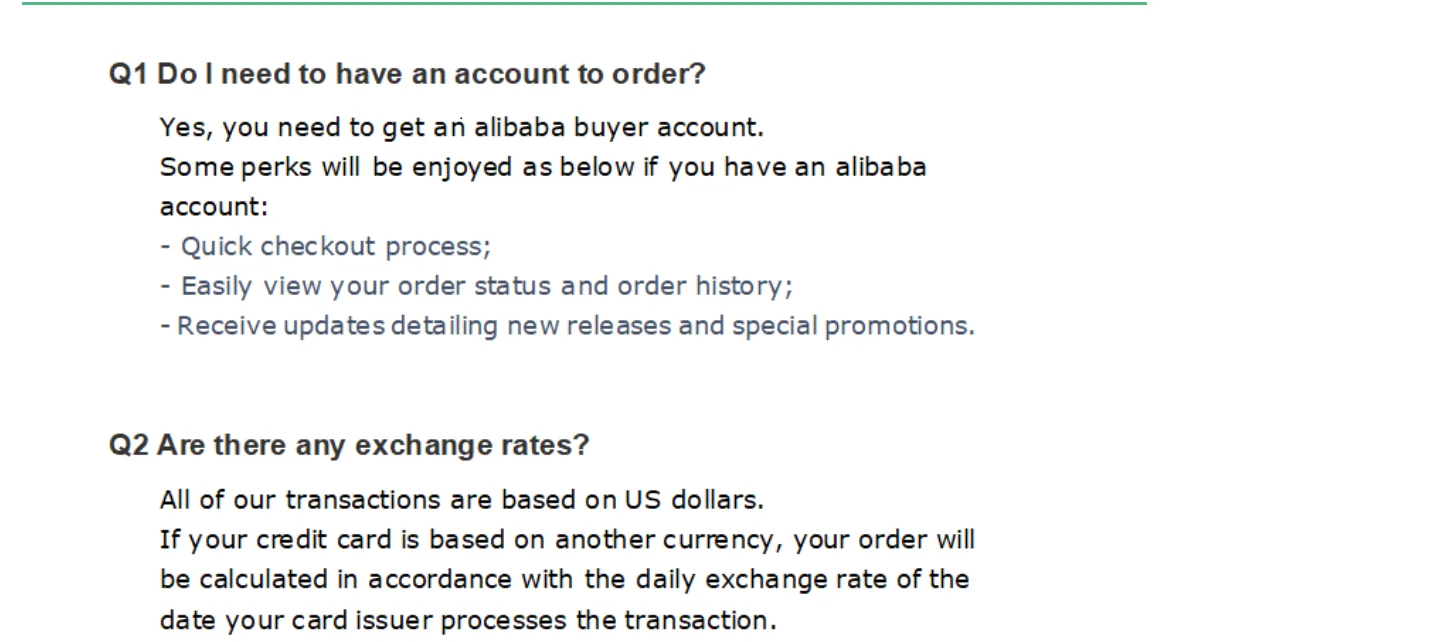
Task: Click the standalone 'account:' line
Action: click(x=214, y=207)
